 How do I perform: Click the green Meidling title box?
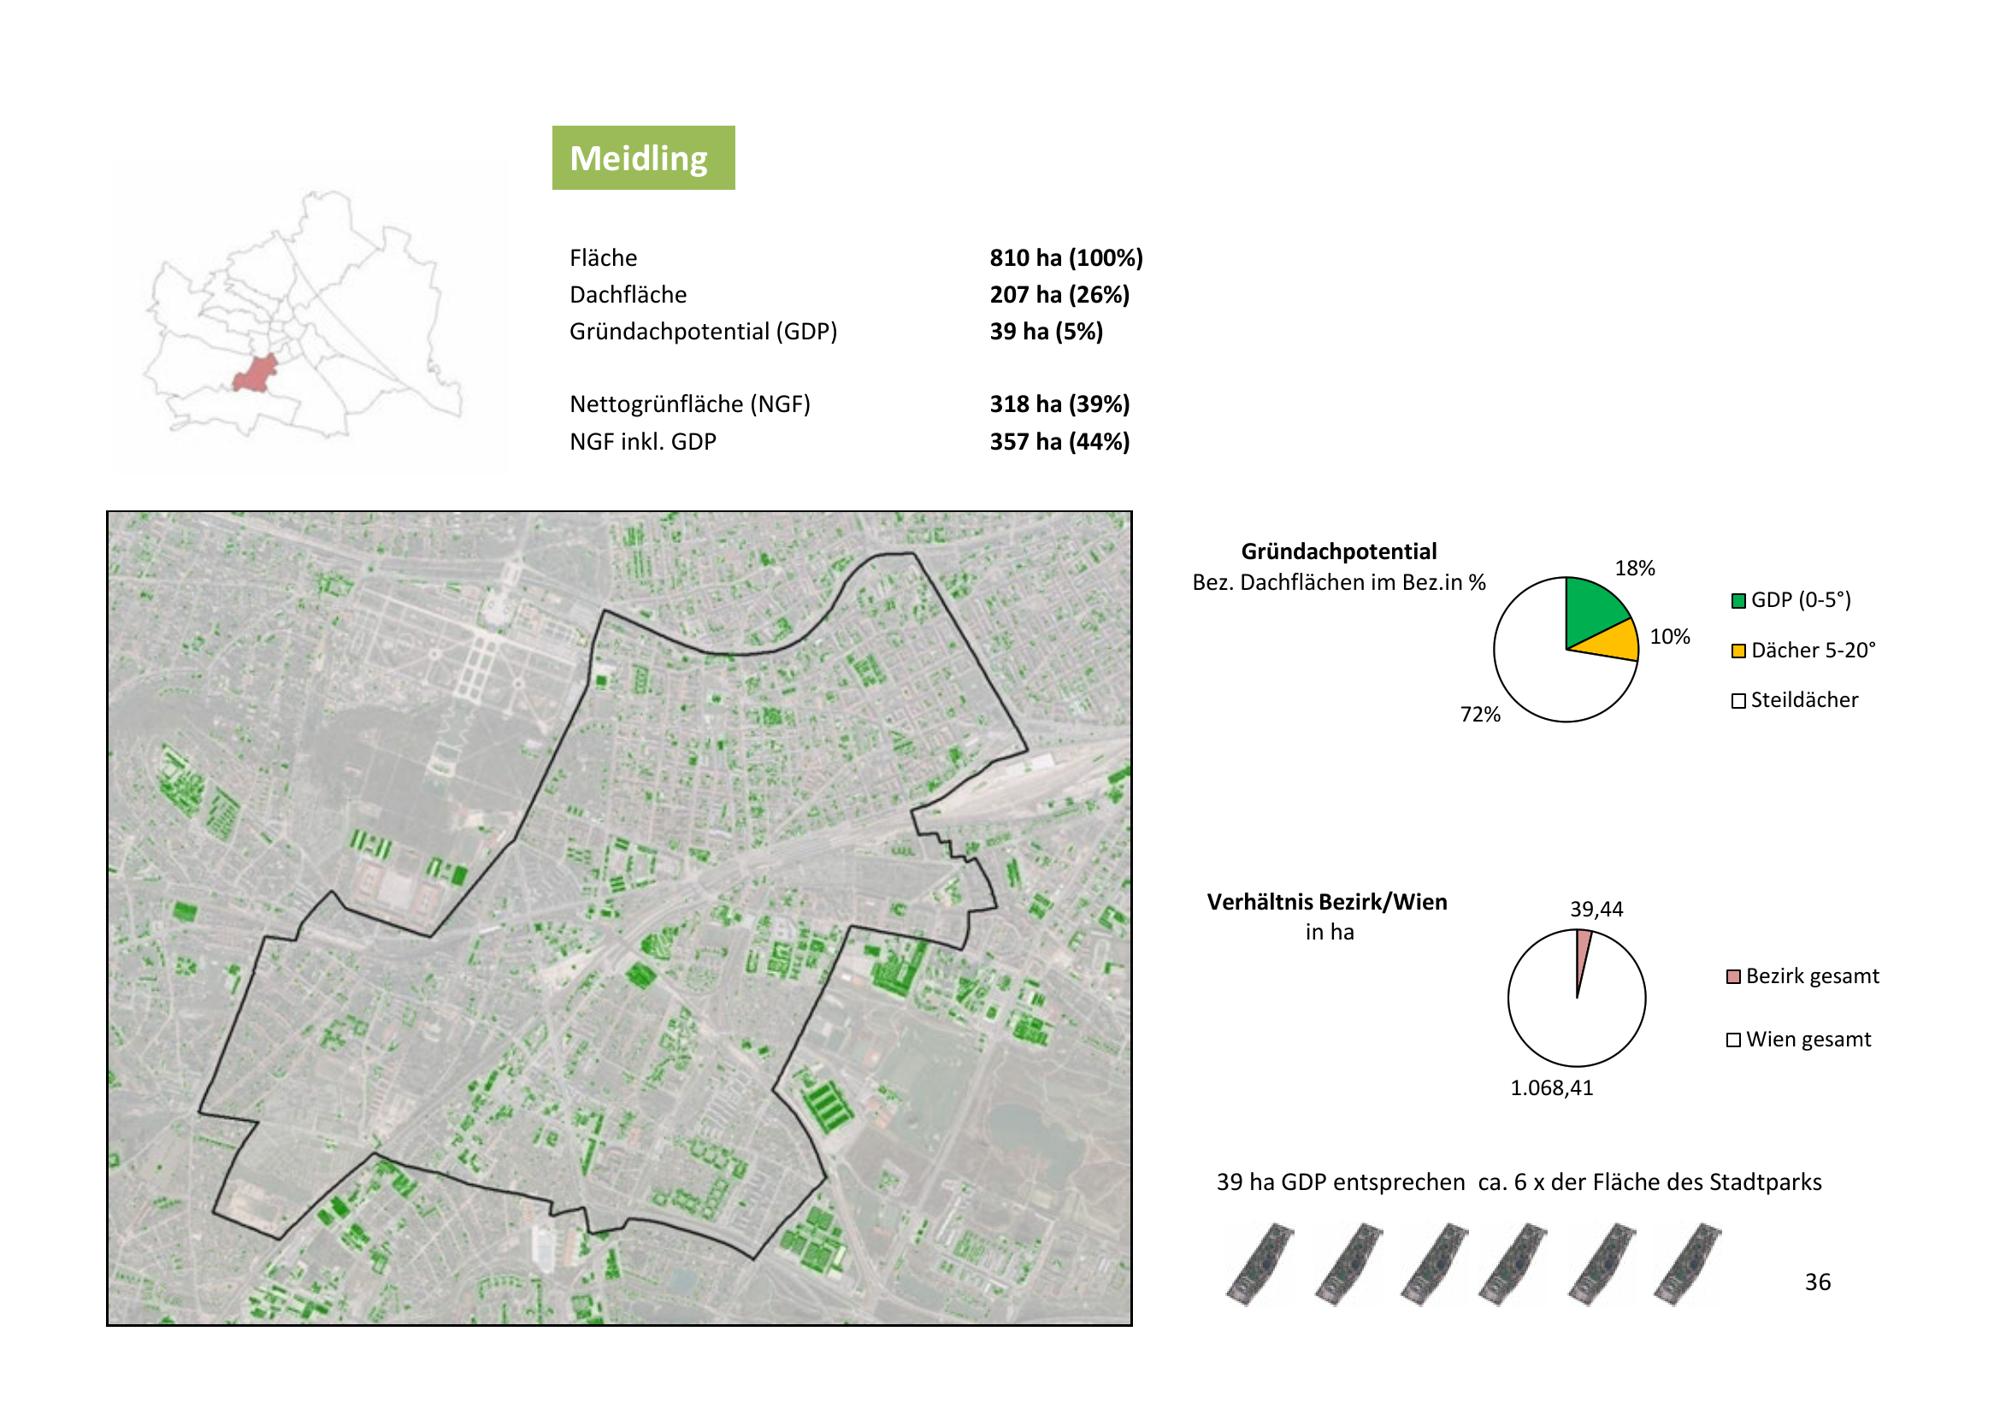pos(643,158)
